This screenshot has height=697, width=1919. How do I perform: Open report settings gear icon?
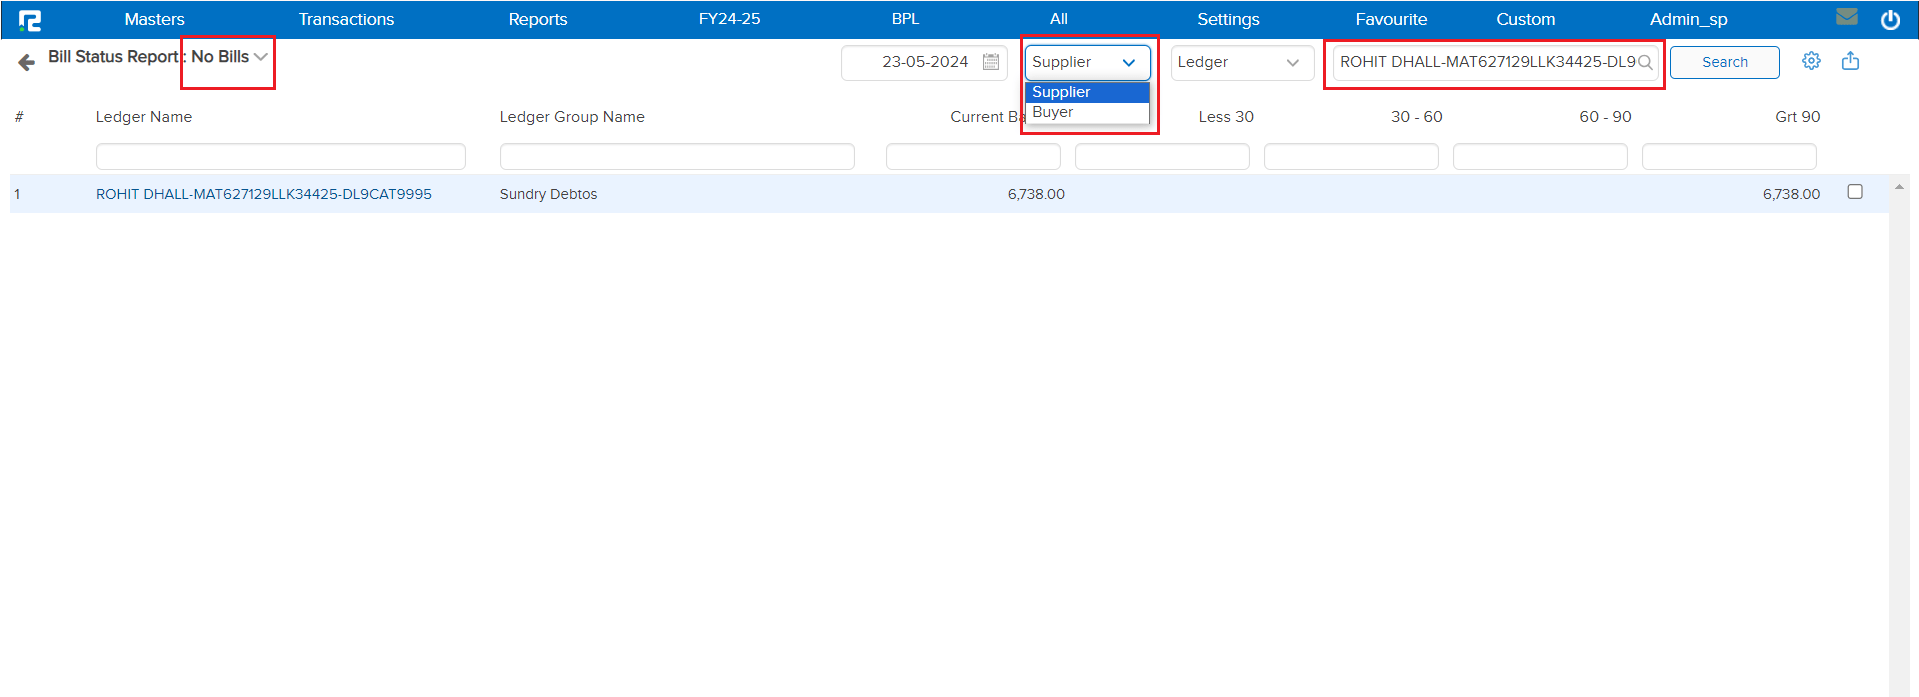[1811, 61]
